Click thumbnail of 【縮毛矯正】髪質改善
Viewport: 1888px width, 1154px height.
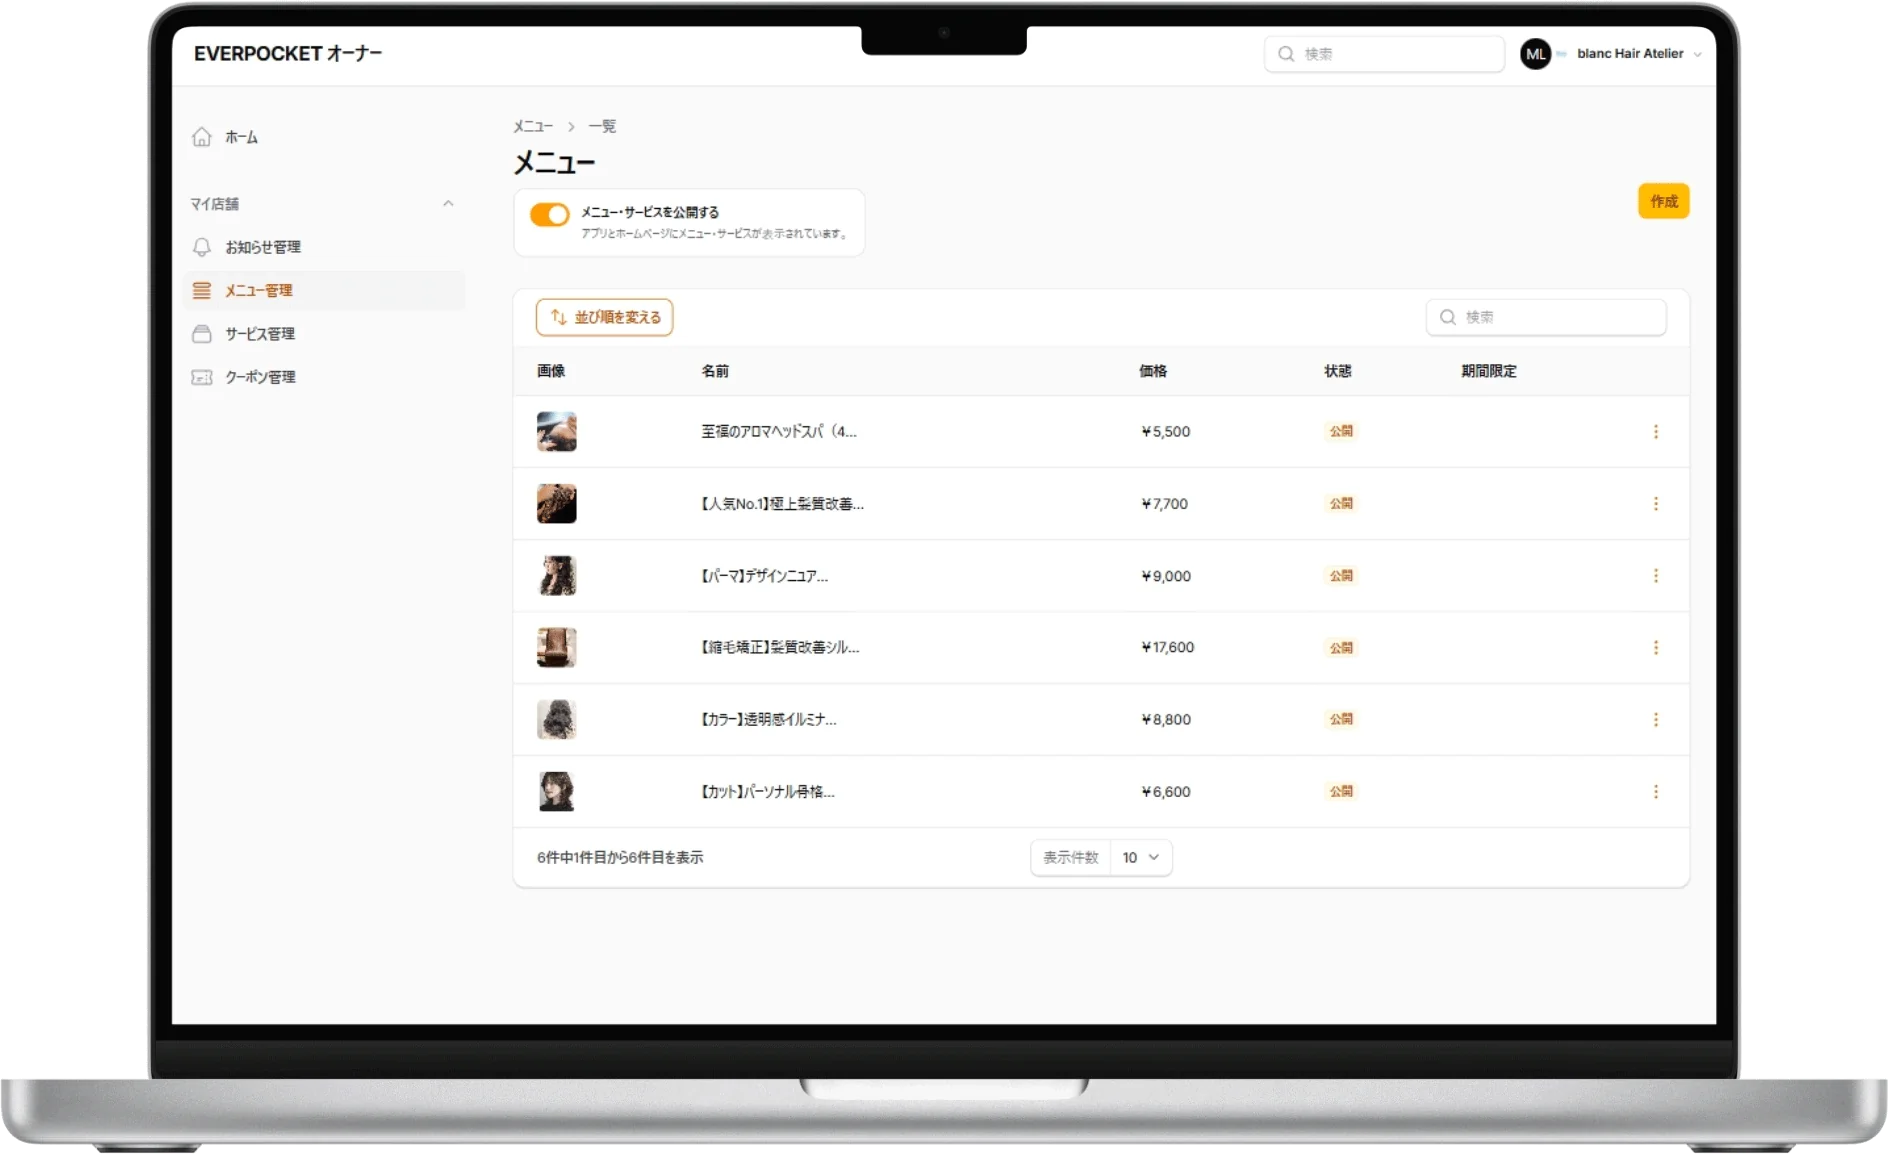(x=557, y=648)
